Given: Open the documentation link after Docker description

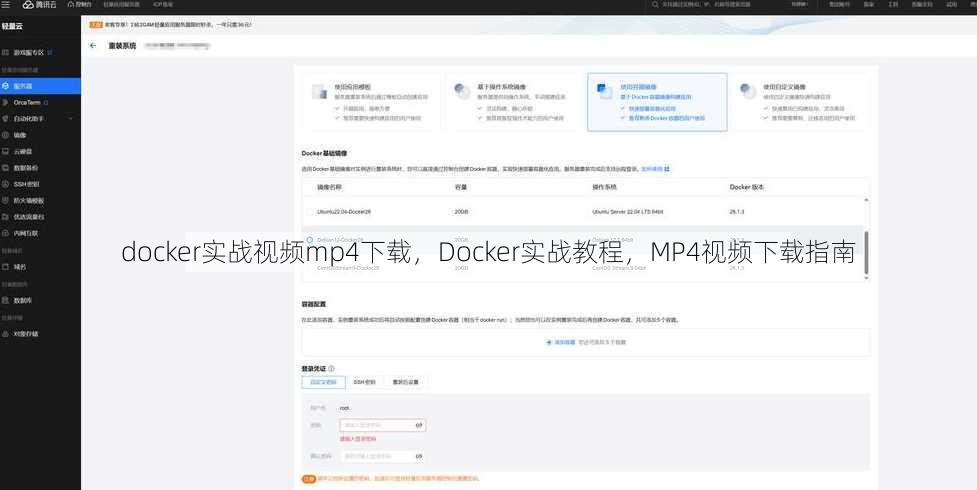Looking at the screenshot, I should coord(655,169).
